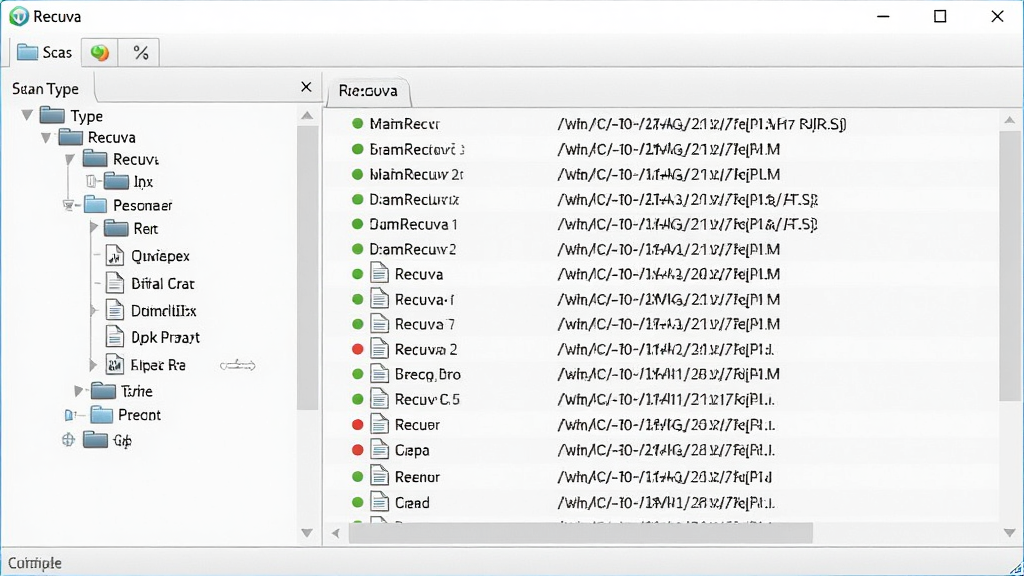
Task: Click the document icon for Reenor
Action: coord(379,476)
